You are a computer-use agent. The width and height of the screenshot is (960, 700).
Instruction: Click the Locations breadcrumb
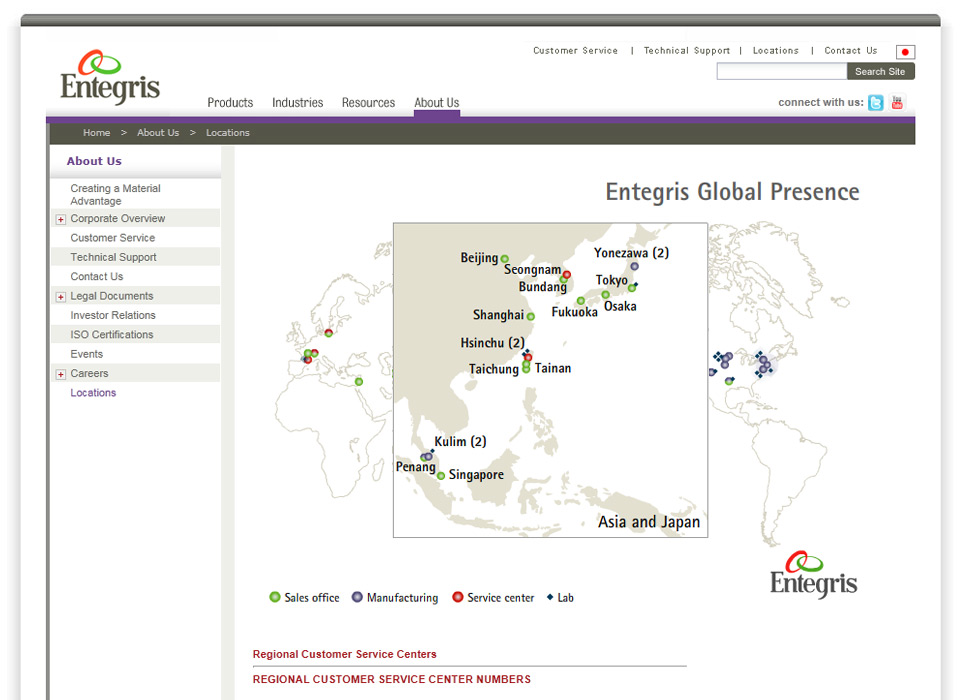click(x=228, y=132)
